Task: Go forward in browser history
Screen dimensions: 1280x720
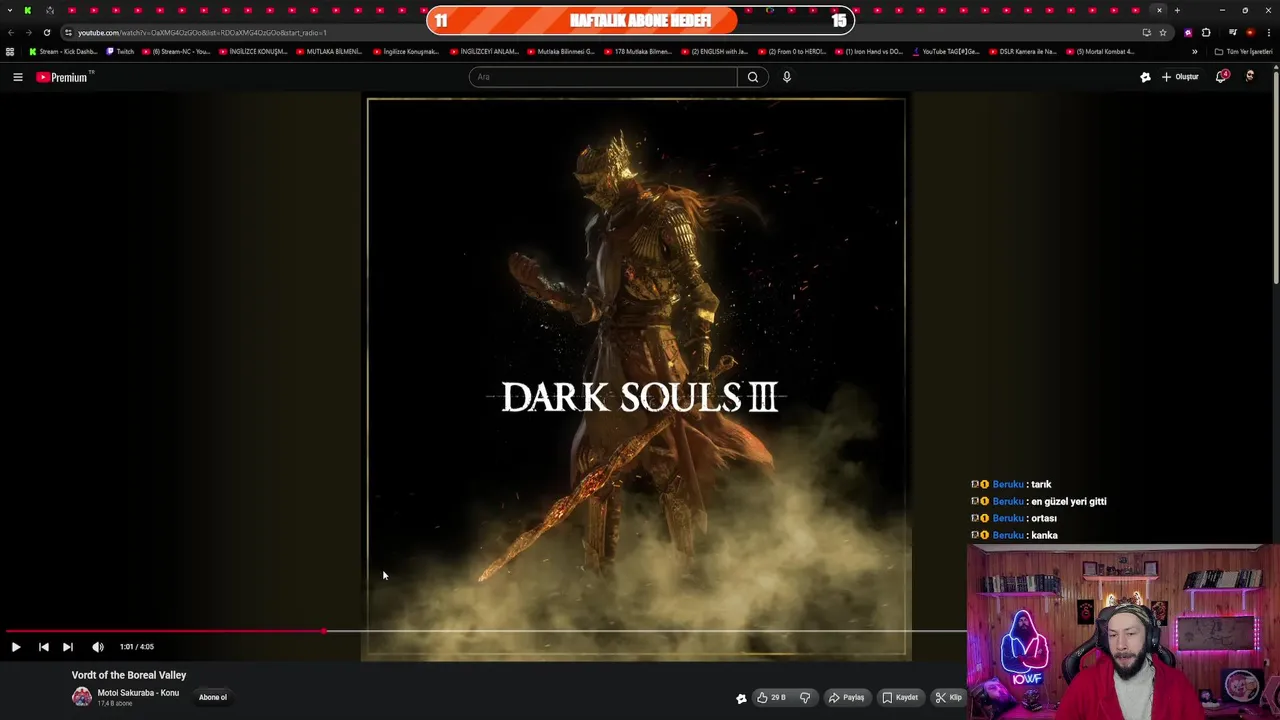Action: click(28, 32)
